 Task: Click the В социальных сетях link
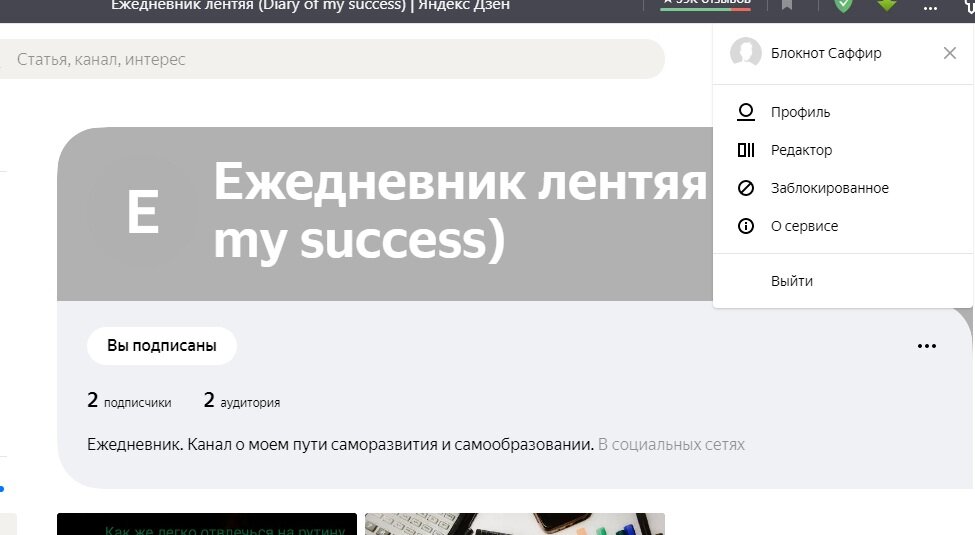click(x=671, y=444)
